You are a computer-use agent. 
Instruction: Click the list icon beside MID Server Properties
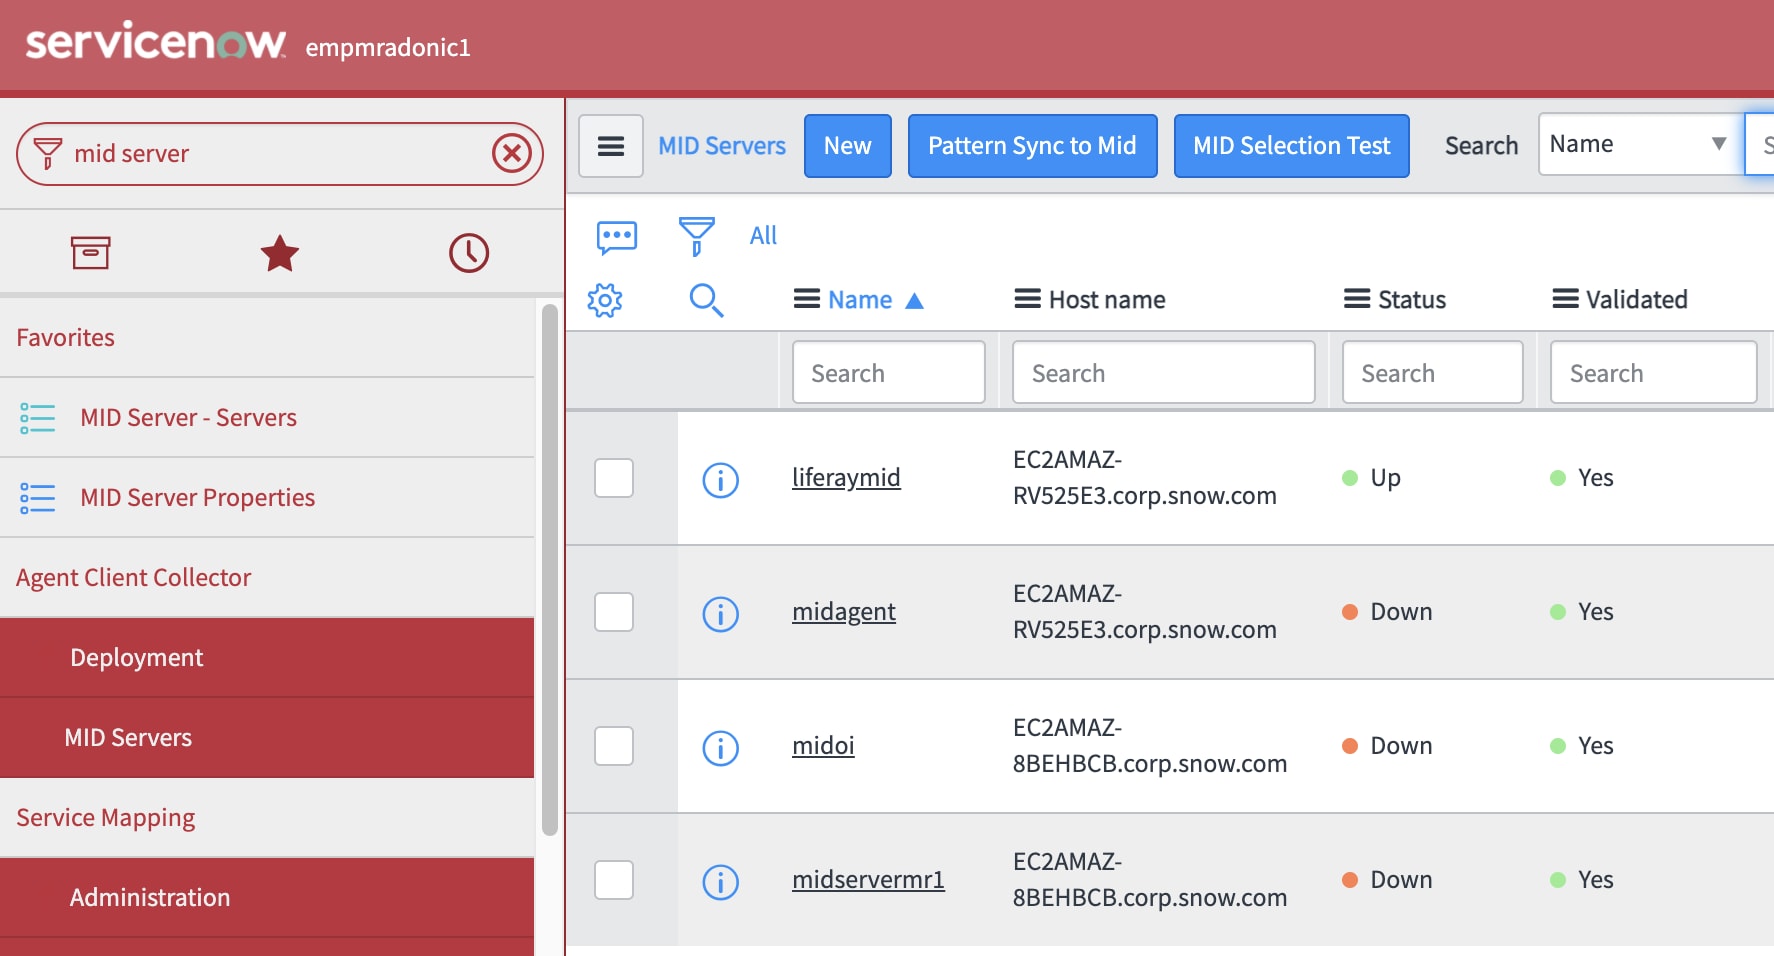tap(38, 498)
